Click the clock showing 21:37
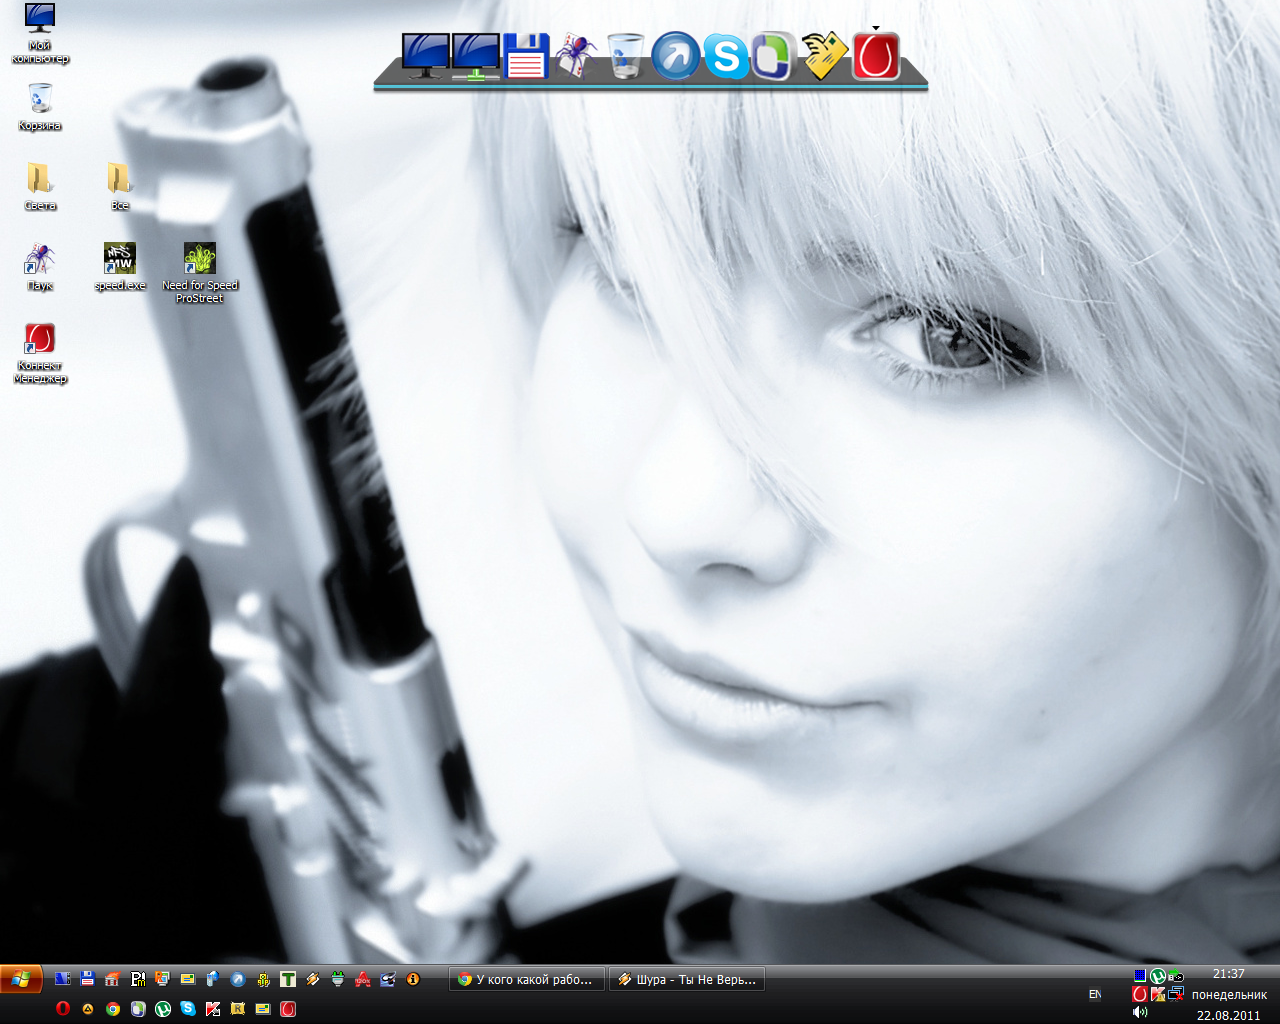The width and height of the screenshot is (1280, 1024). click(x=1229, y=974)
